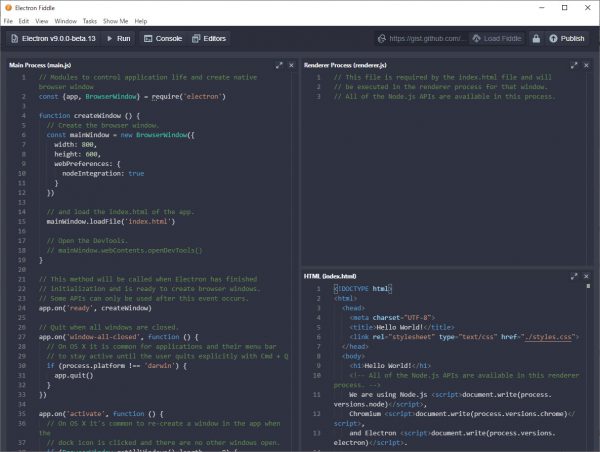The image size is (600, 452).
Task: Click the Publish button
Action: [567, 39]
